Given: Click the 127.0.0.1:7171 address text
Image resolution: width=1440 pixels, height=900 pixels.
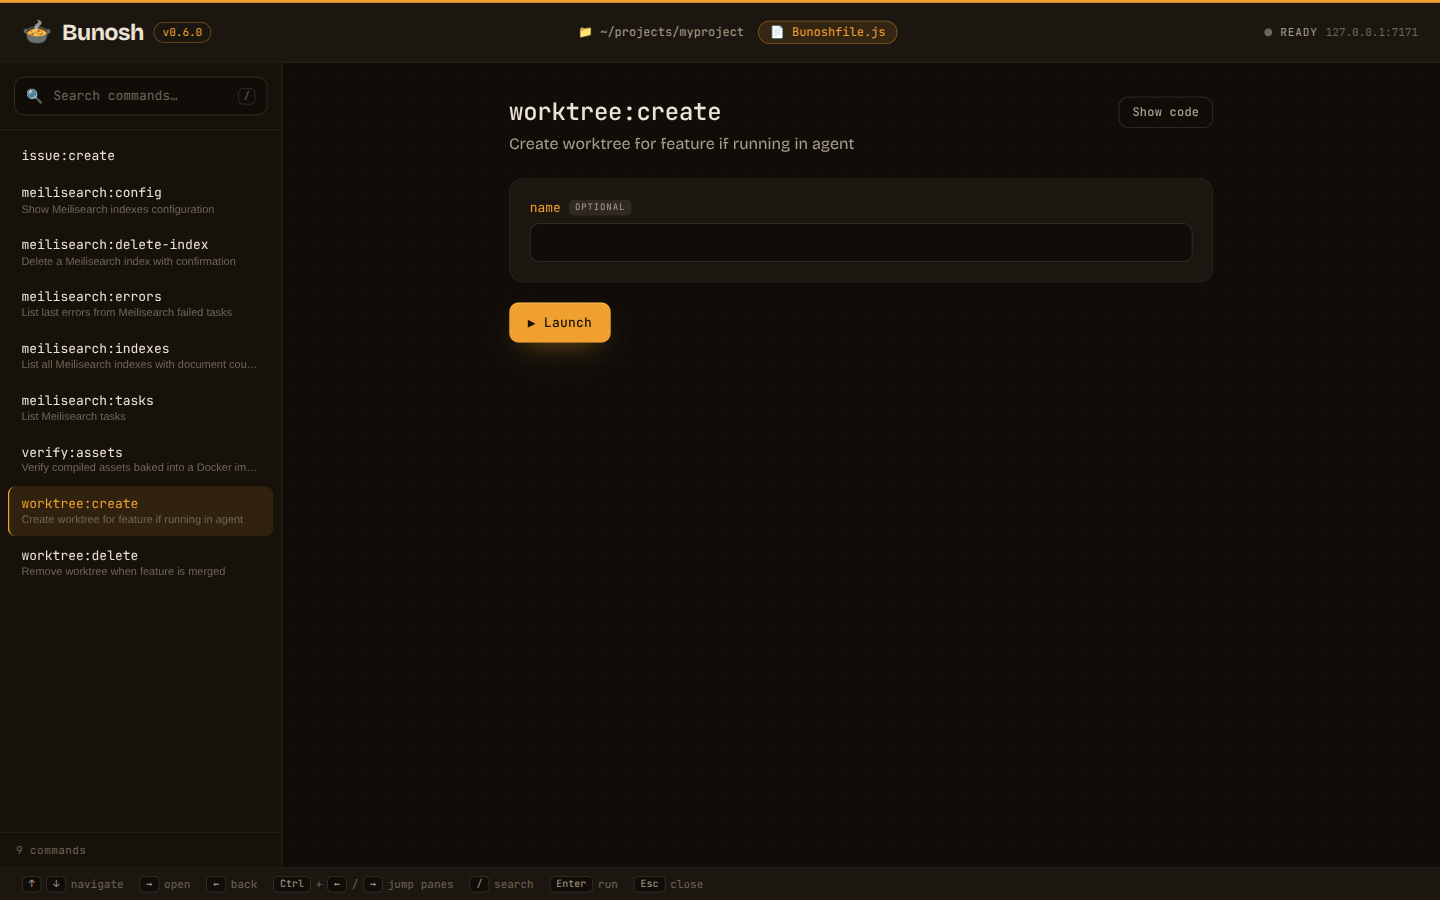Looking at the screenshot, I should click(x=1372, y=32).
